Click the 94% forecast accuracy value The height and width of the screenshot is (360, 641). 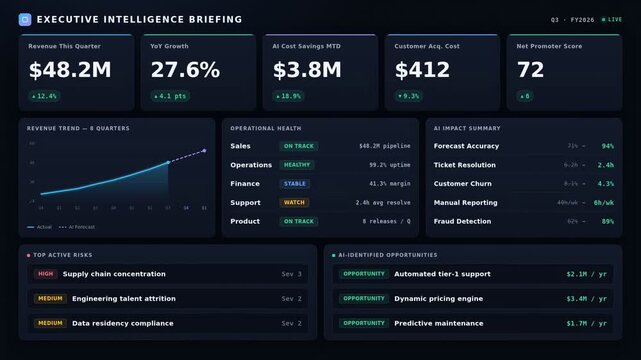(607, 146)
